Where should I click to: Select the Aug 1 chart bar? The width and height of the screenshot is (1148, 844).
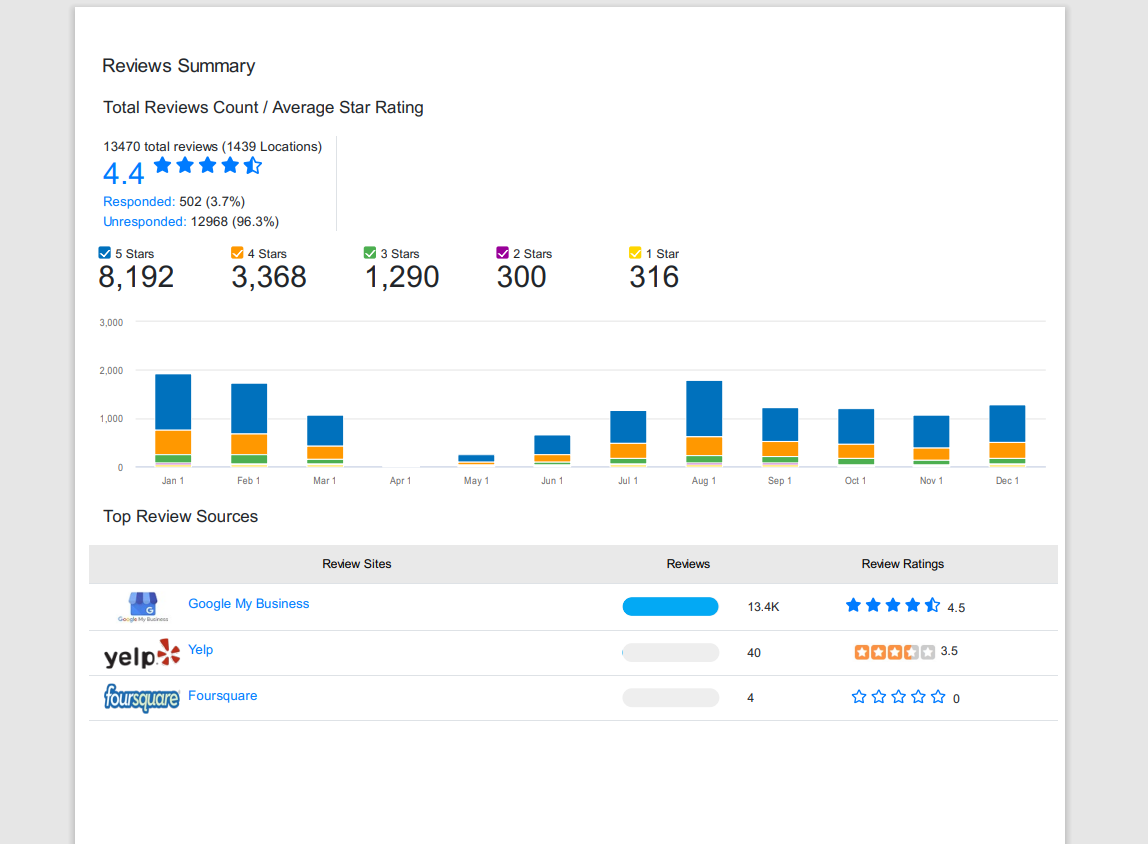point(704,424)
